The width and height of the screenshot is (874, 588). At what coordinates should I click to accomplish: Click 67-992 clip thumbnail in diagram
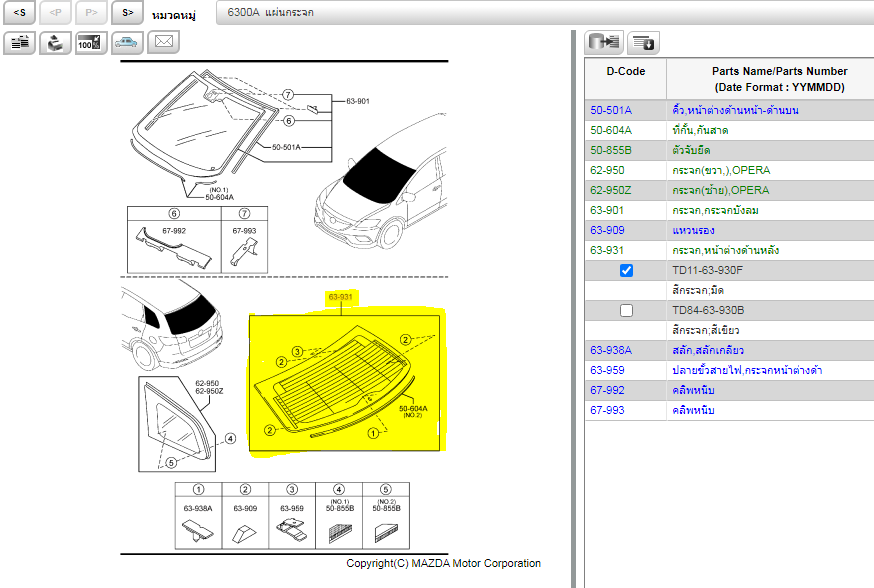coord(174,246)
